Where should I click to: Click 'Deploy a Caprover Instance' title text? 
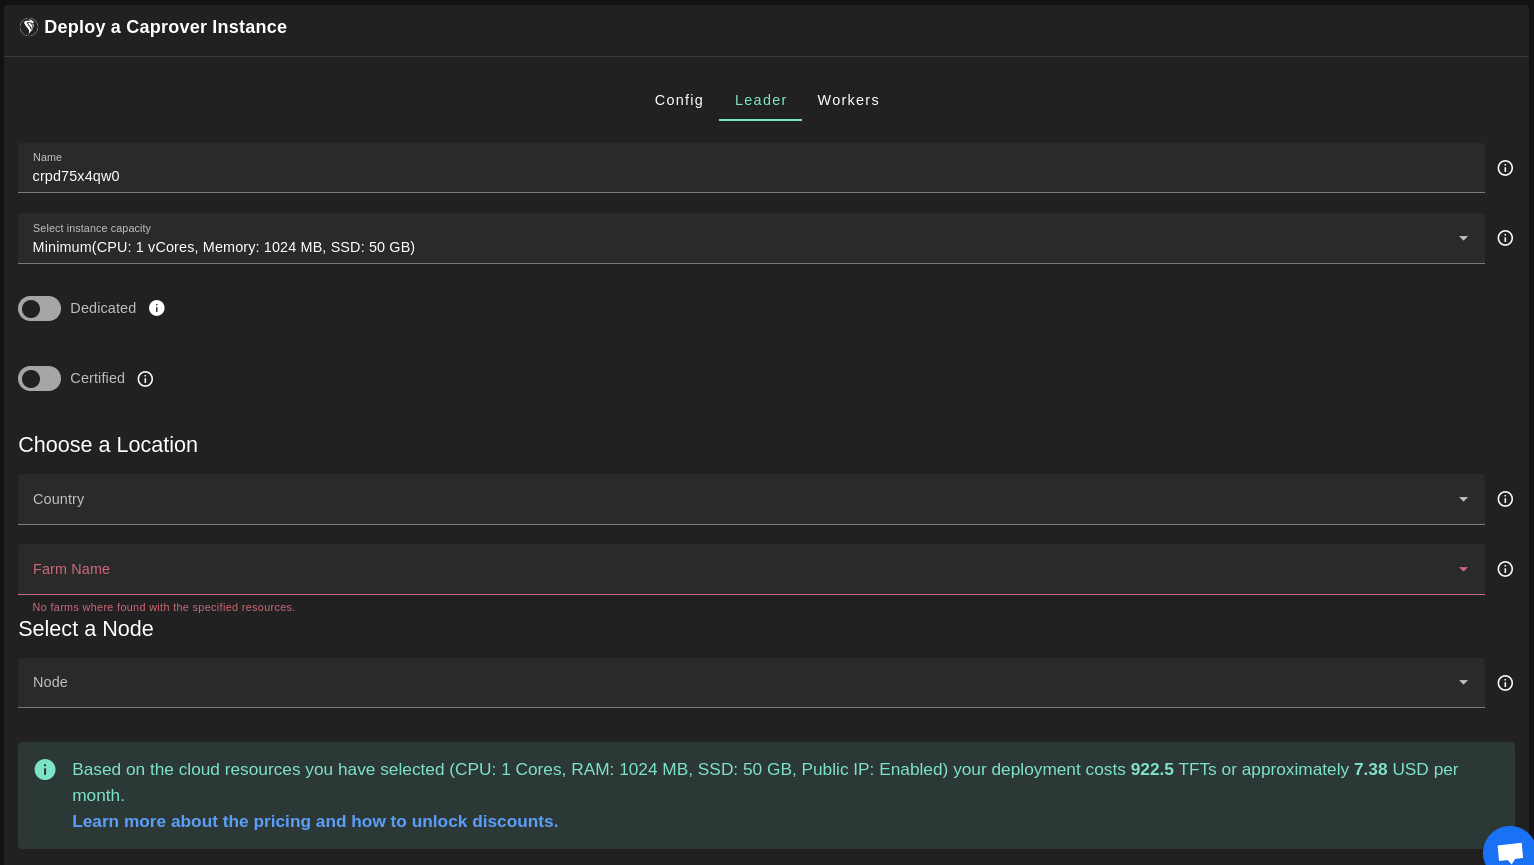pos(165,27)
